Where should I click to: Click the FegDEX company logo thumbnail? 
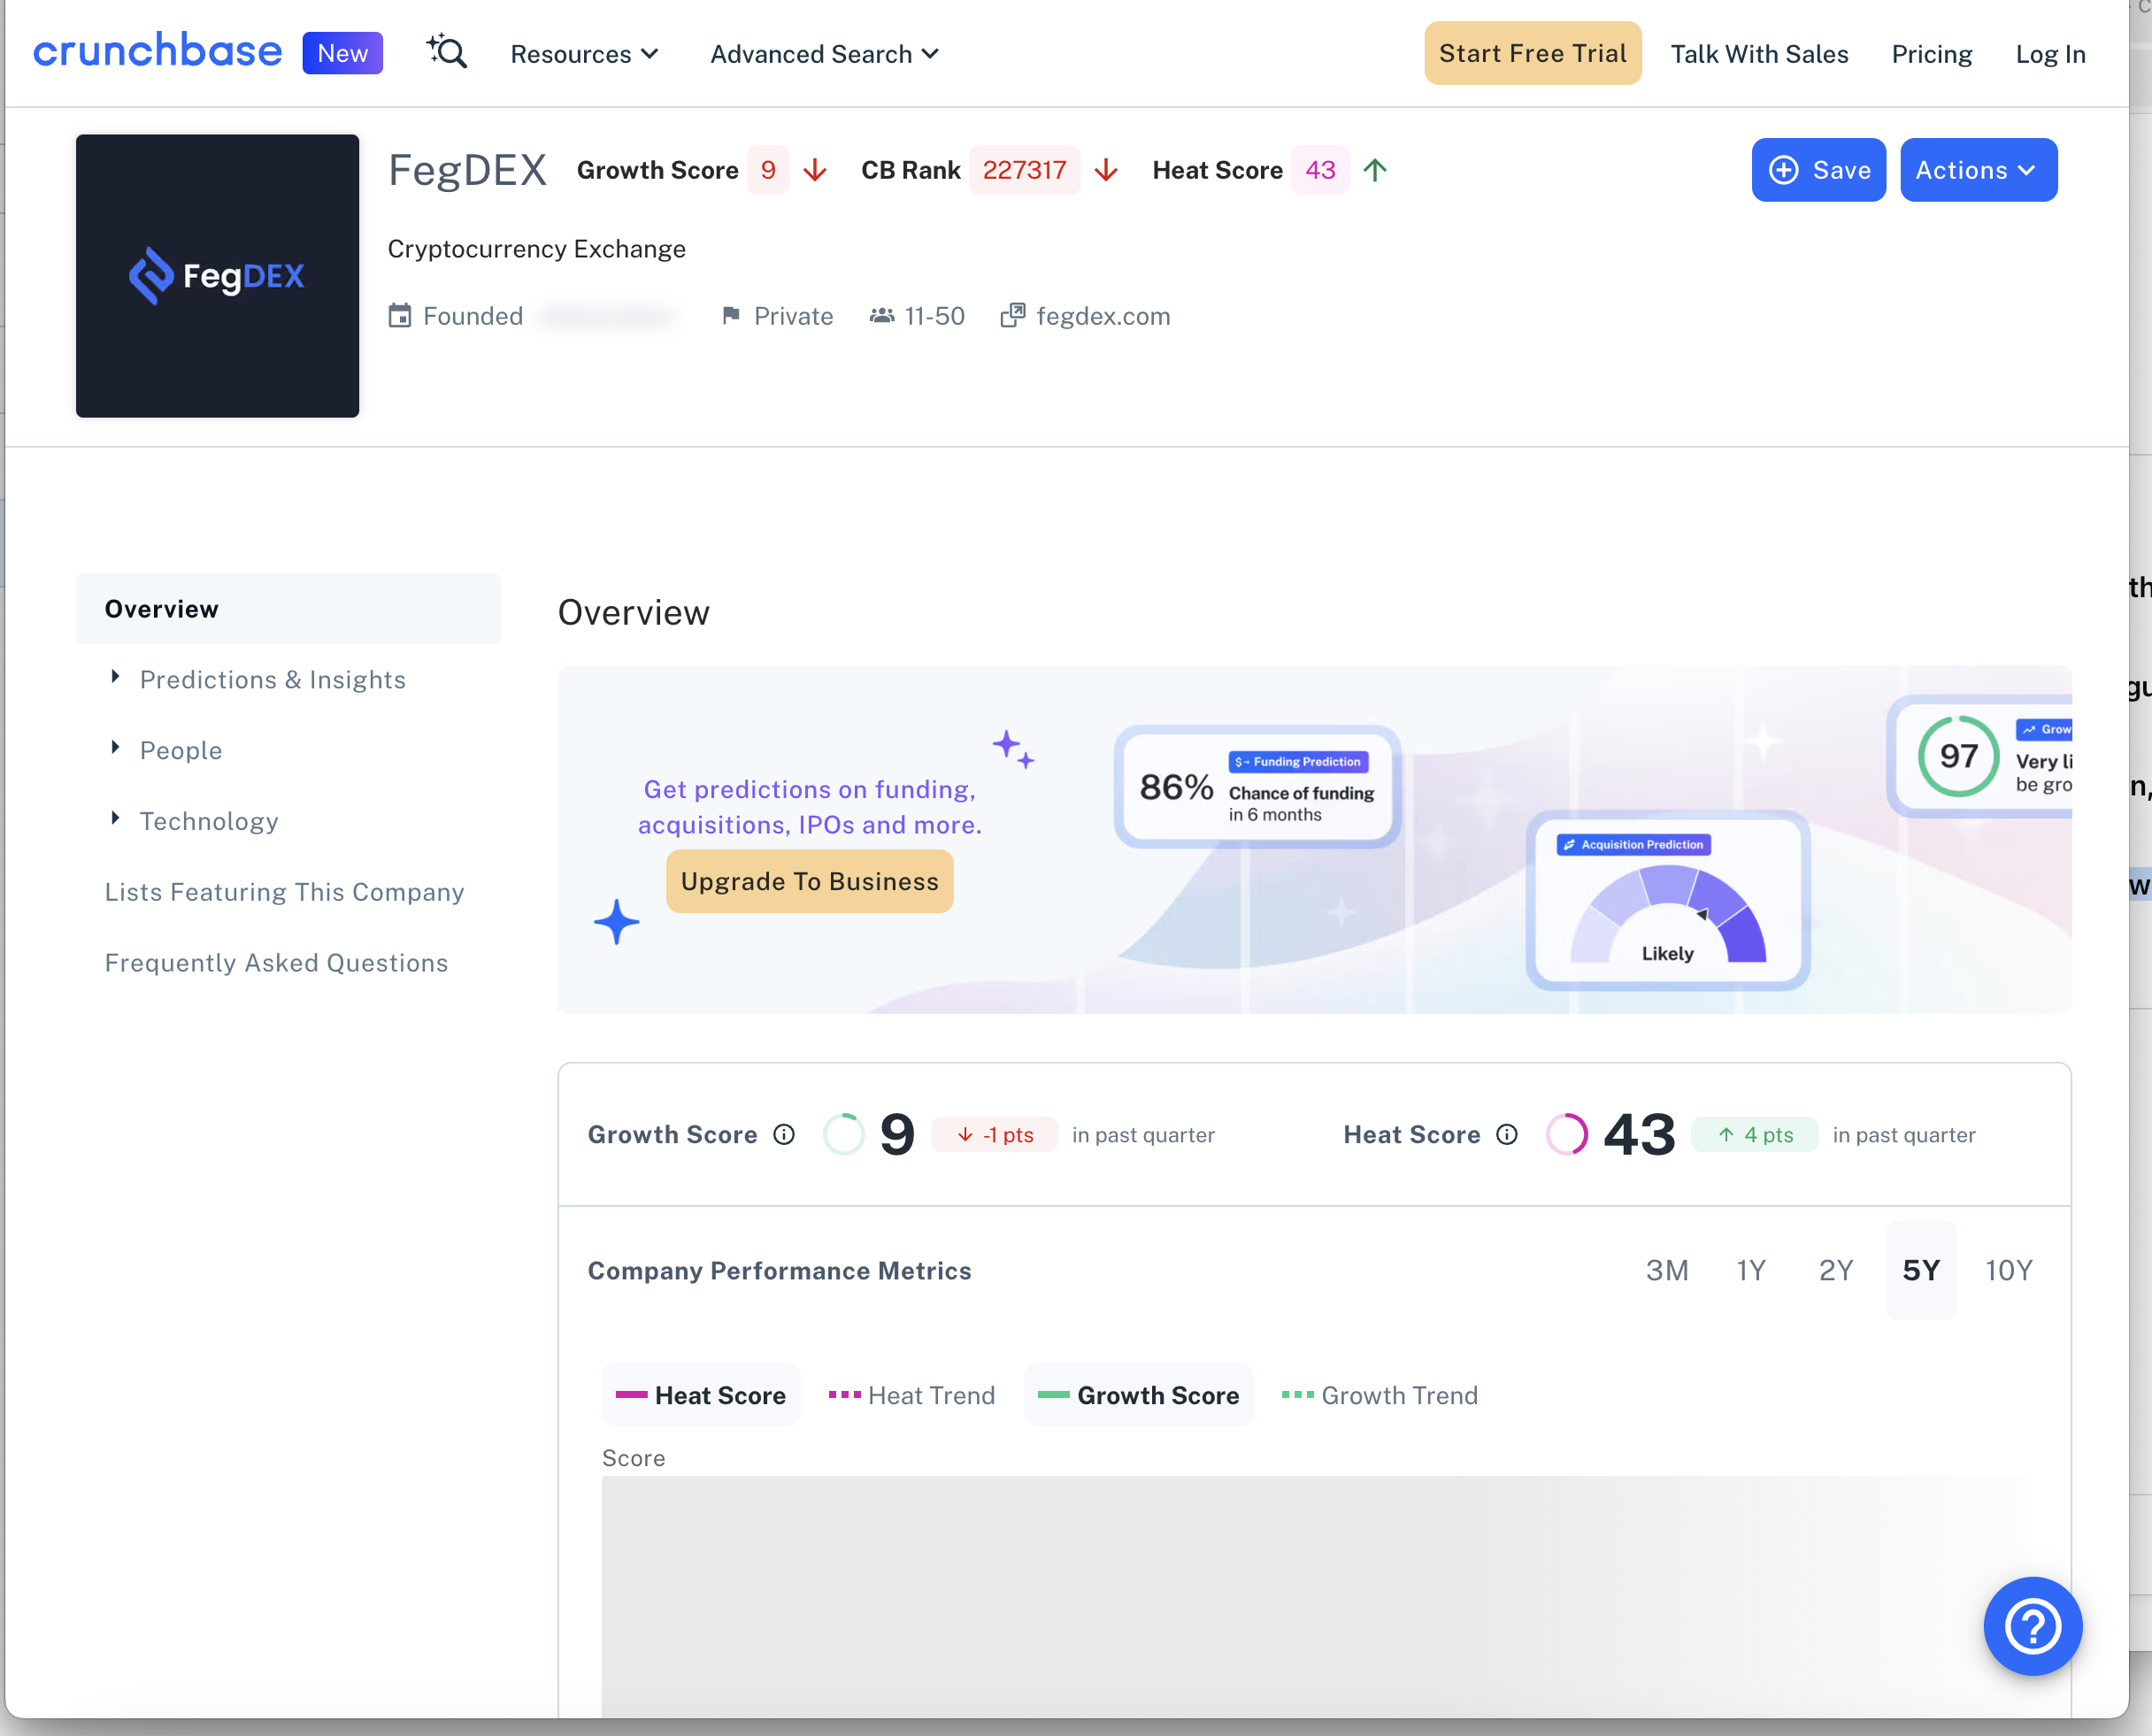tap(217, 276)
